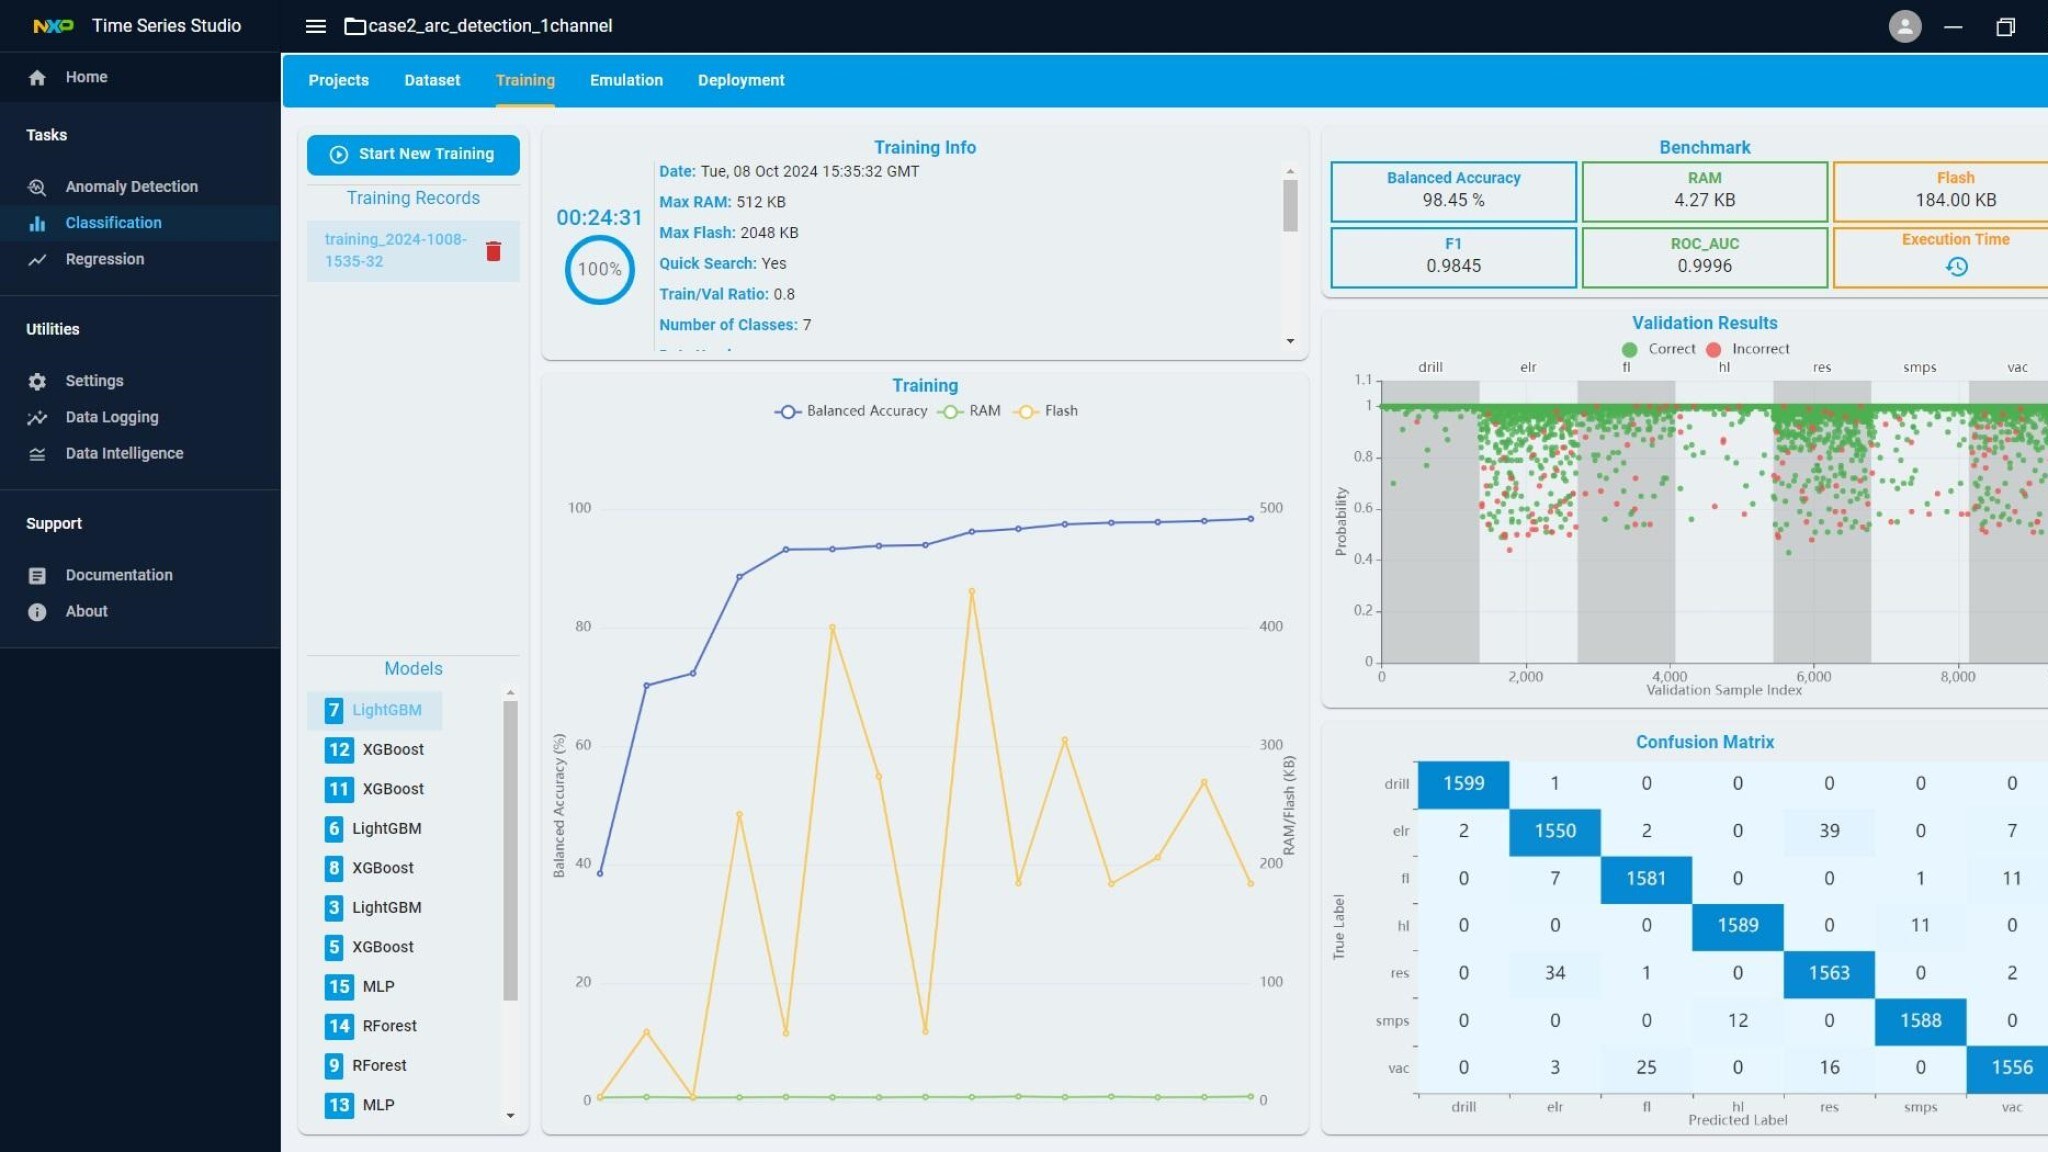Open Anomaly Detection task icon
This screenshot has width=2048, height=1152.
[37, 187]
